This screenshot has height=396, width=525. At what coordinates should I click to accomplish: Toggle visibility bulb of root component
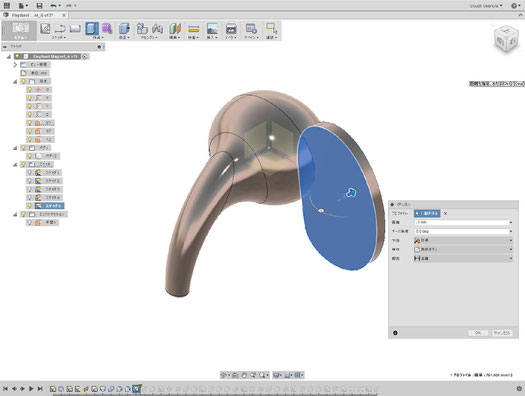tap(17, 56)
